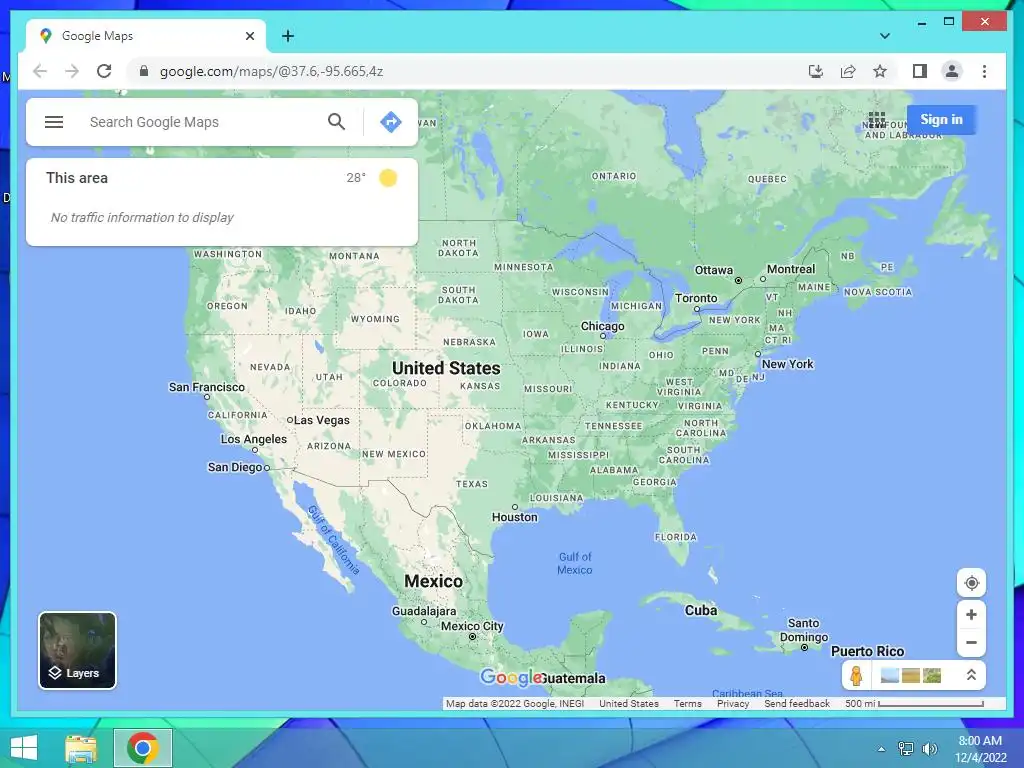Viewport: 1024px width, 768px height.
Task: Select the Google Maps tab
Action: (x=146, y=36)
